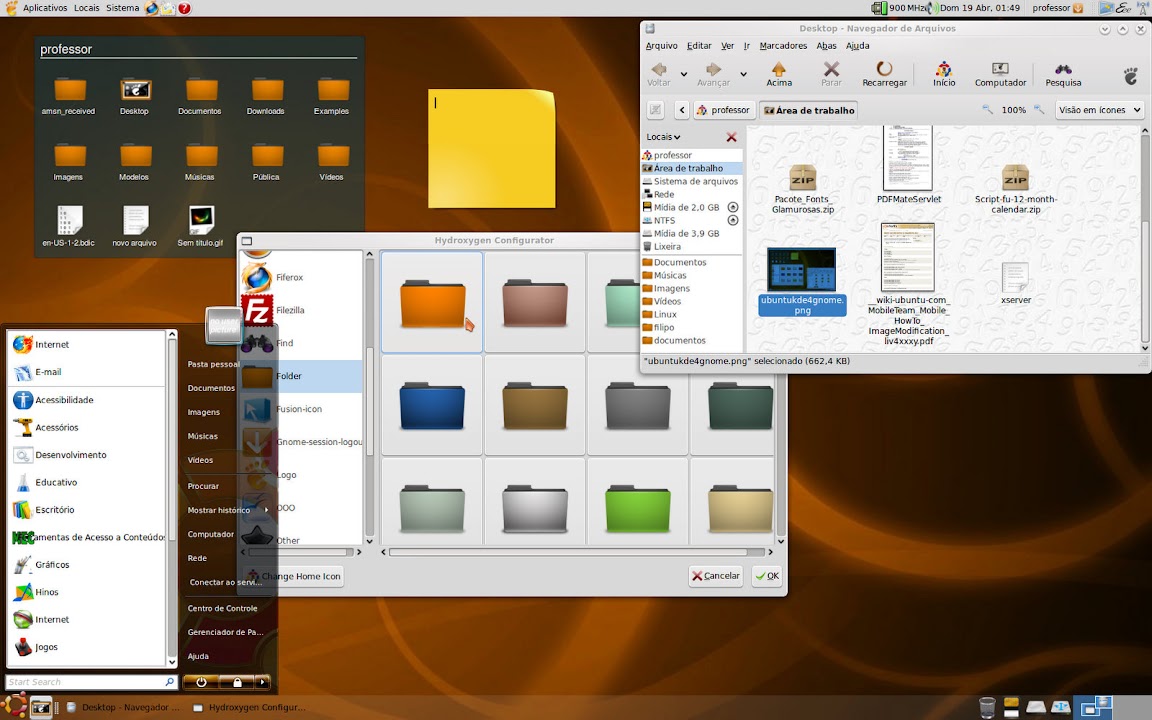Open the Downloads folder in professor widget
The width and height of the screenshot is (1152, 720).
[x=266, y=96]
